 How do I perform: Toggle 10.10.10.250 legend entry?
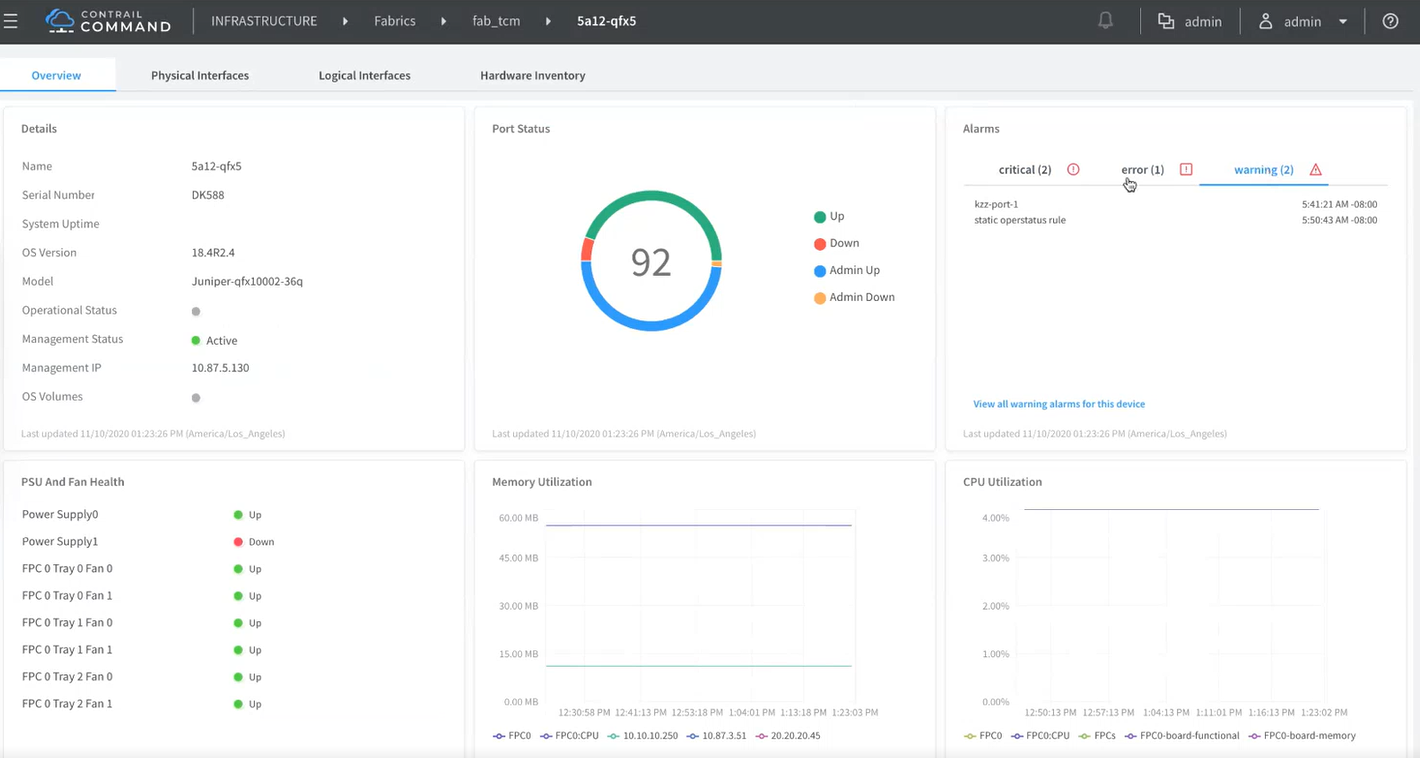click(643, 736)
